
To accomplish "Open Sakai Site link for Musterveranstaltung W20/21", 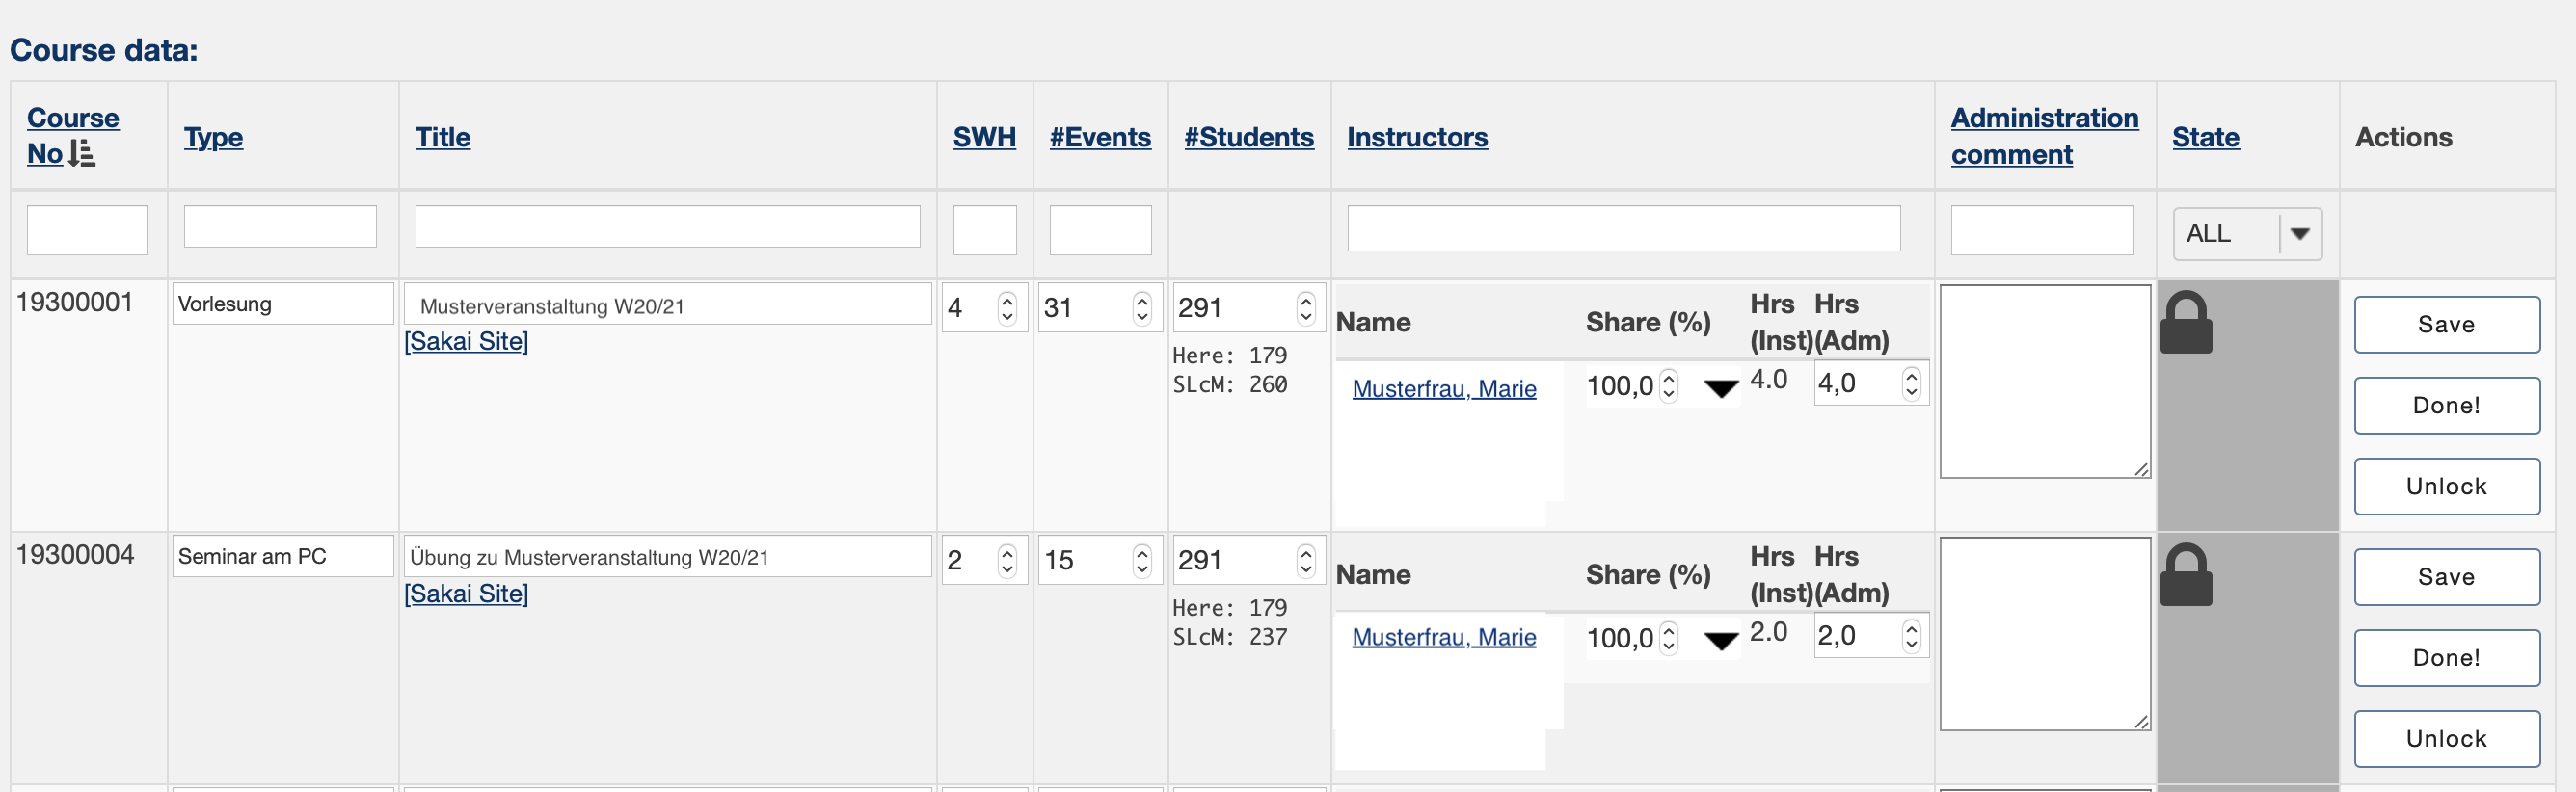I will click(x=466, y=341).
